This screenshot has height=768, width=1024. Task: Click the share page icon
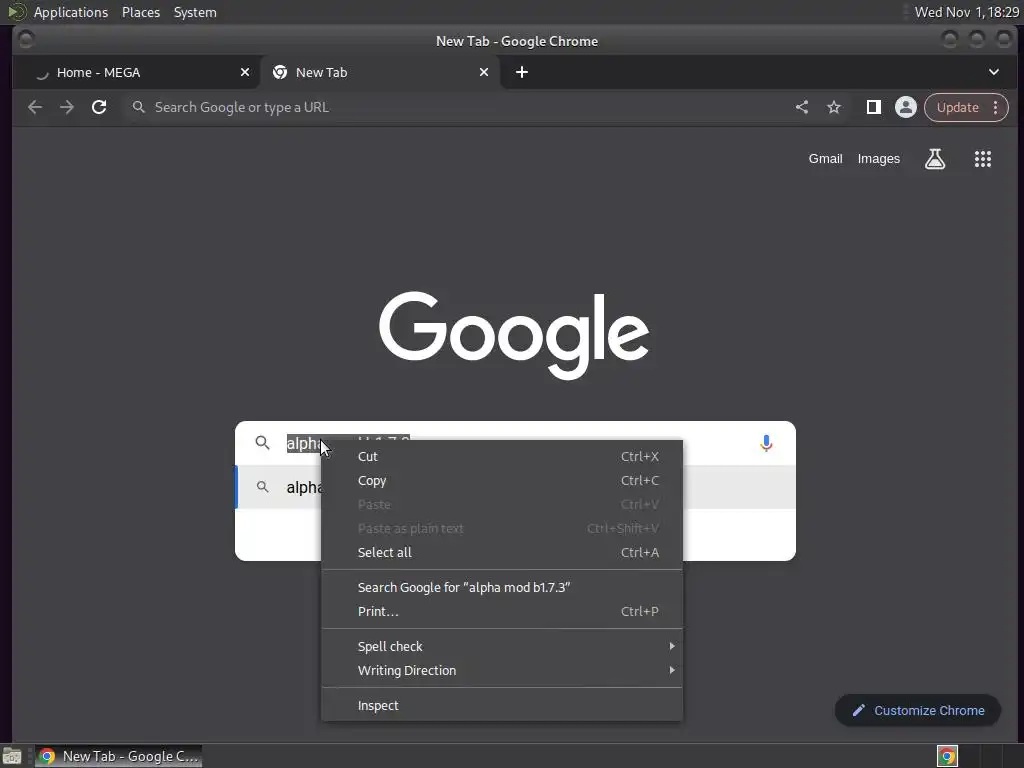(x=802, y=107)
